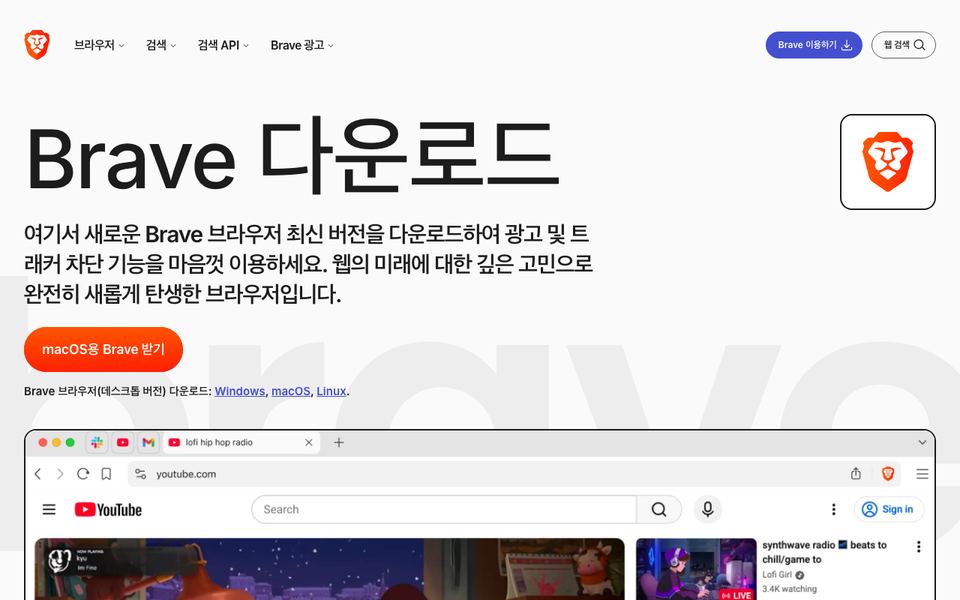
Task: Start voice search microphone icon
Action: point(708,509)
